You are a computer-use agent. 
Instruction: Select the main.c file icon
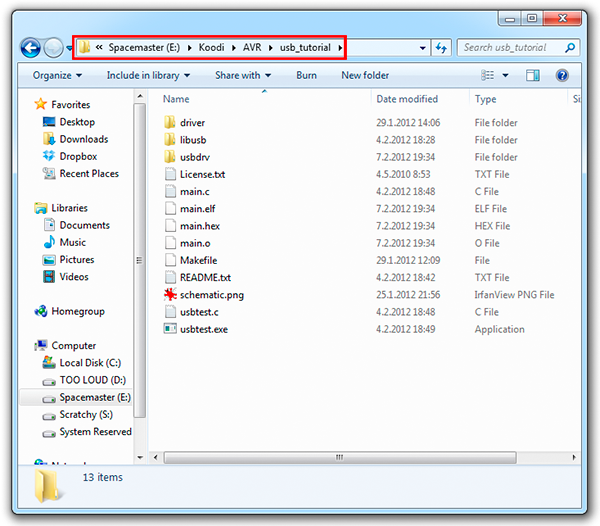click(x=170, y=191)
